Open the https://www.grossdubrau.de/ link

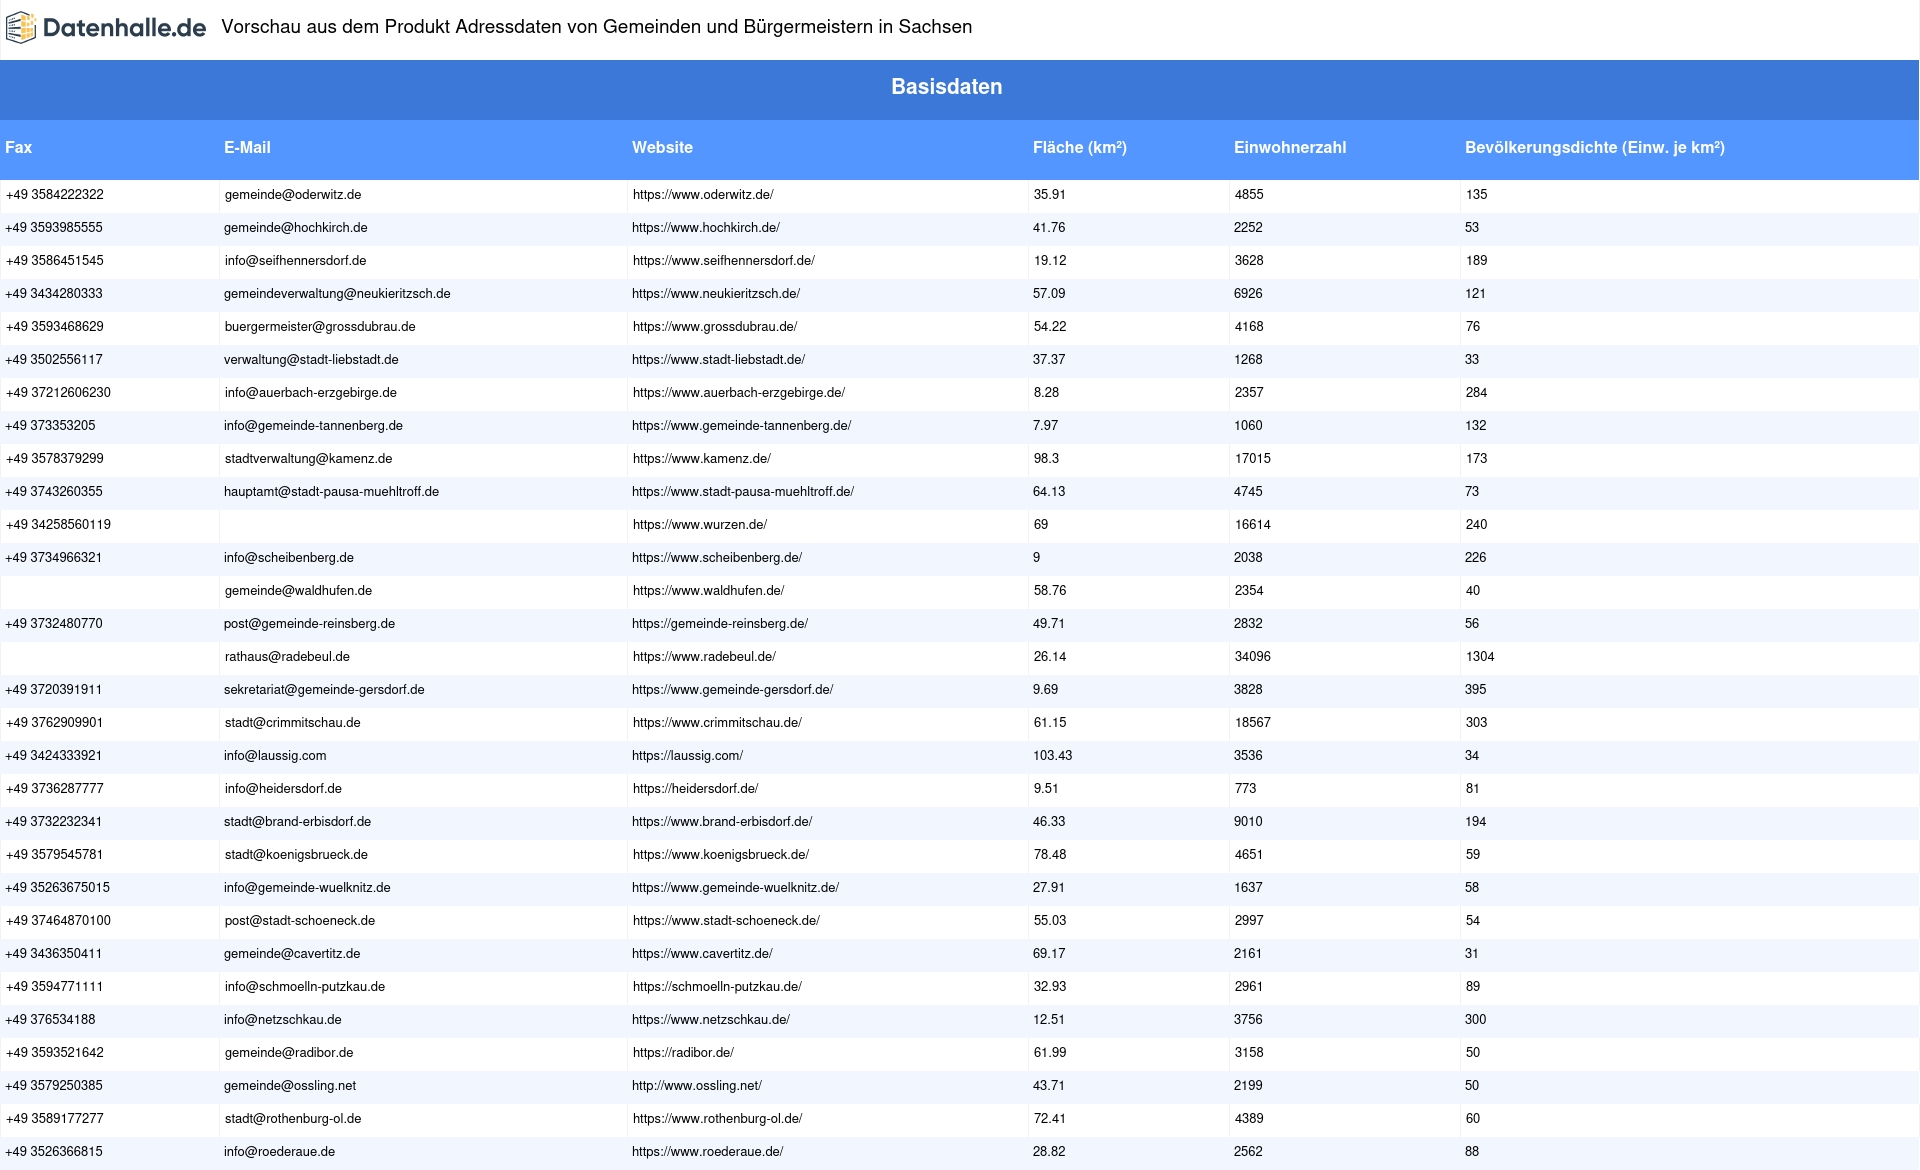(x=715, y=327)
